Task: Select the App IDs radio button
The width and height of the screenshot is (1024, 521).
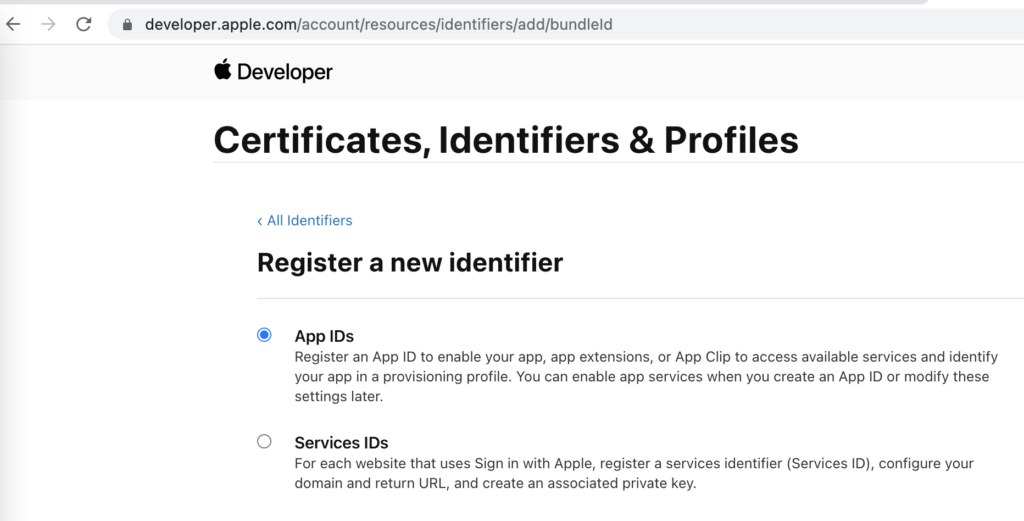Action: pyautogui.click(x=264, y=335)
